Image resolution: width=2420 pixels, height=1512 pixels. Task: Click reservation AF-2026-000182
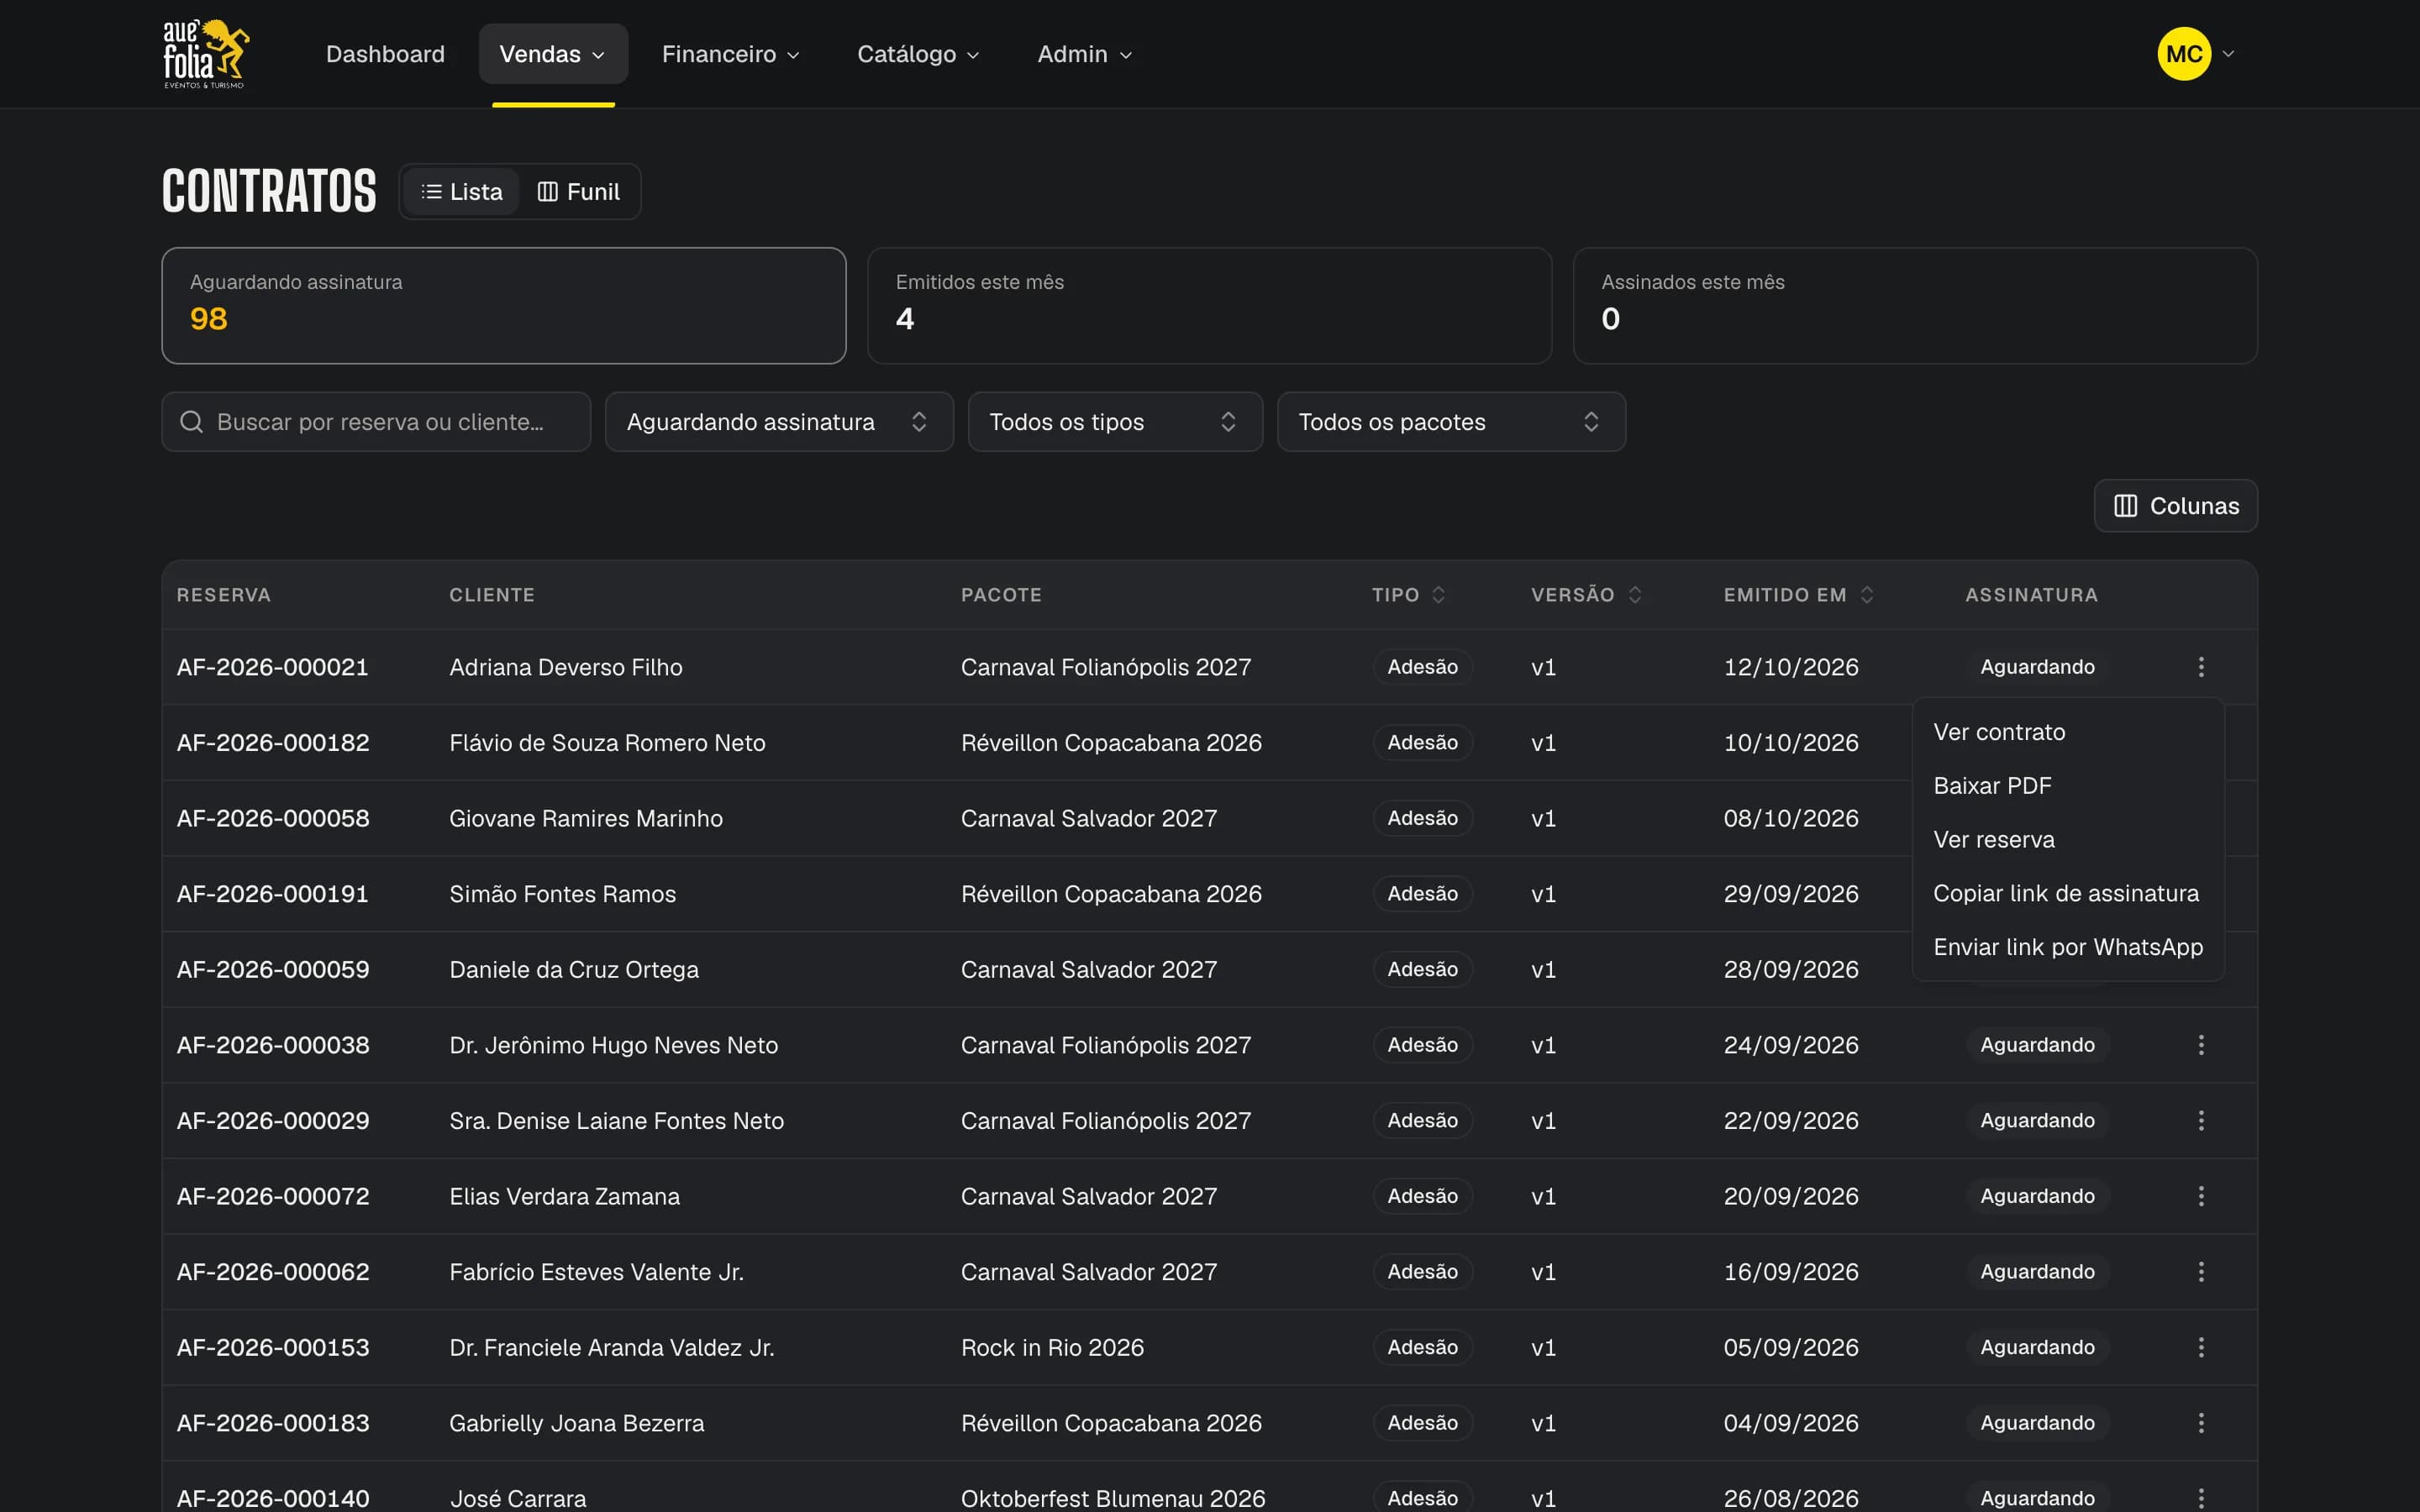(273, 743)
